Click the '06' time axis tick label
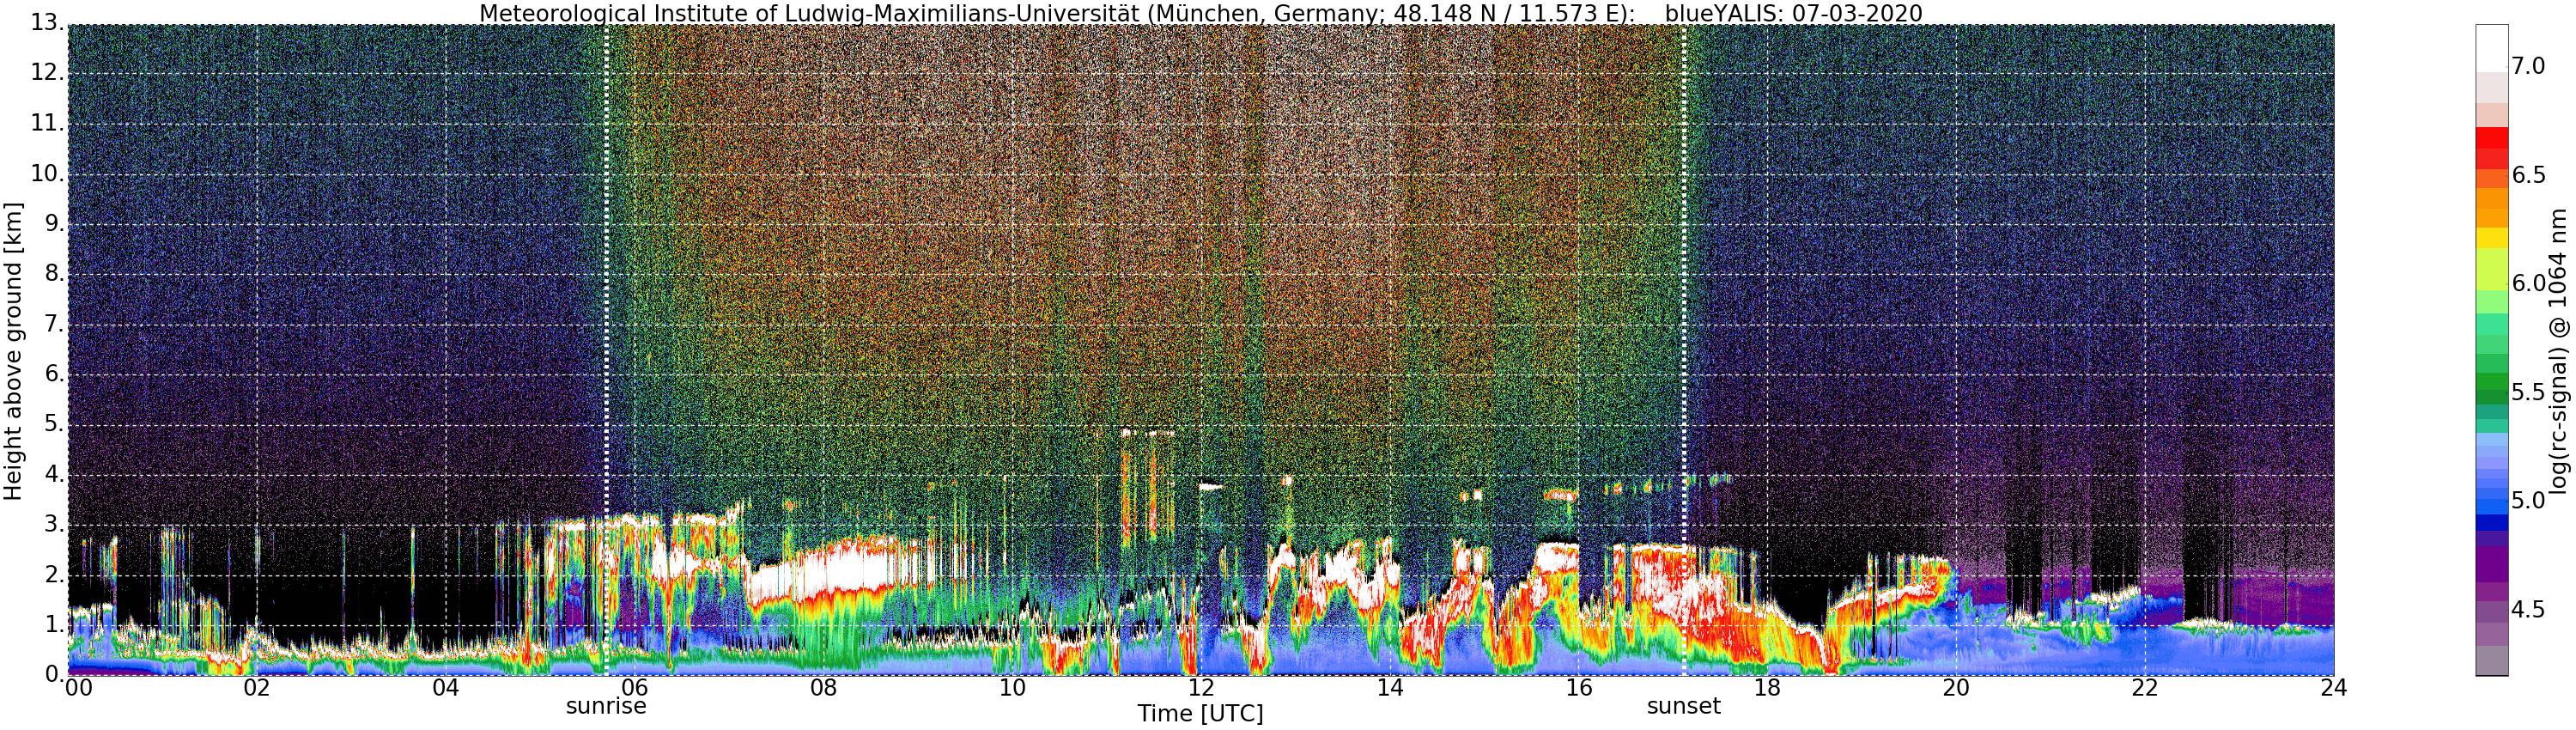The height and width of the screenshot is (730, 2576). (635, 688)
